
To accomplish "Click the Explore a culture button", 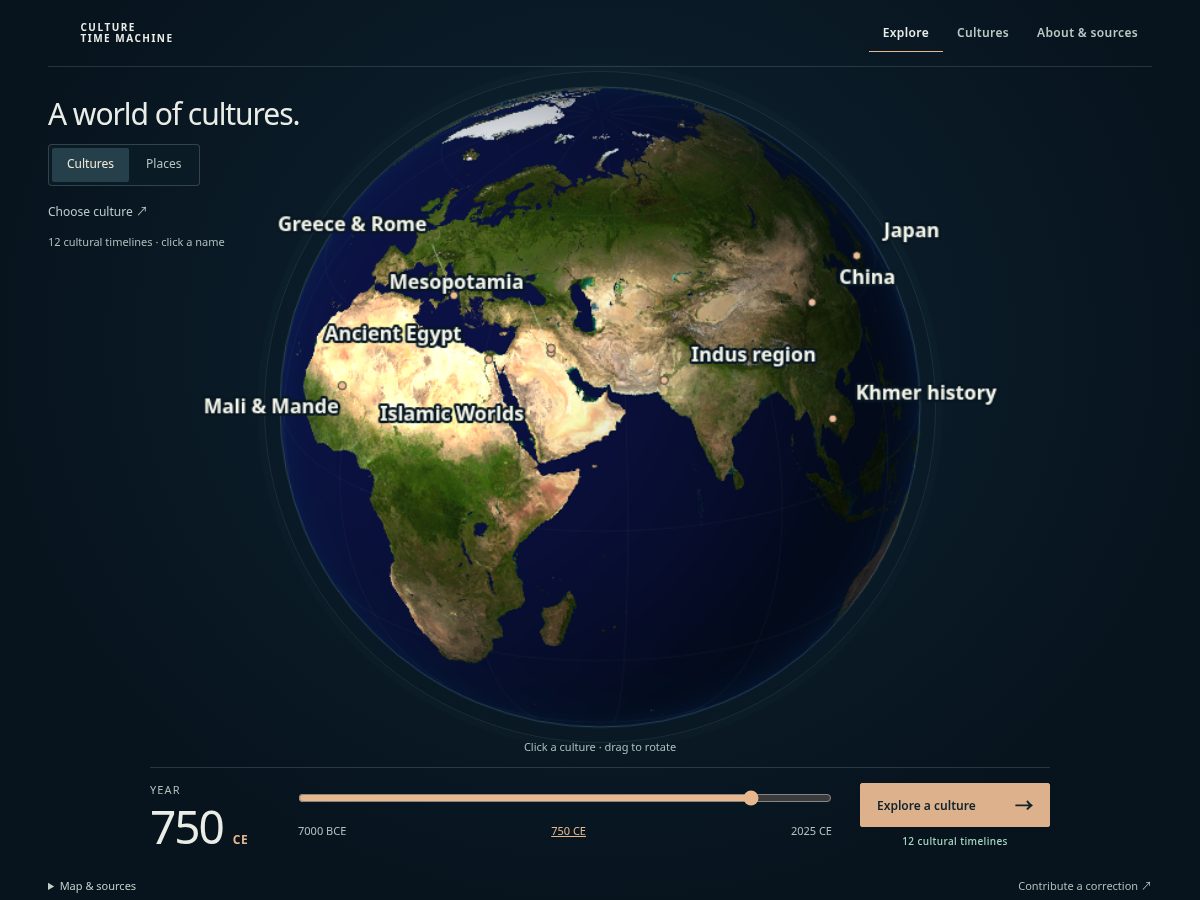I will (955, 805).
